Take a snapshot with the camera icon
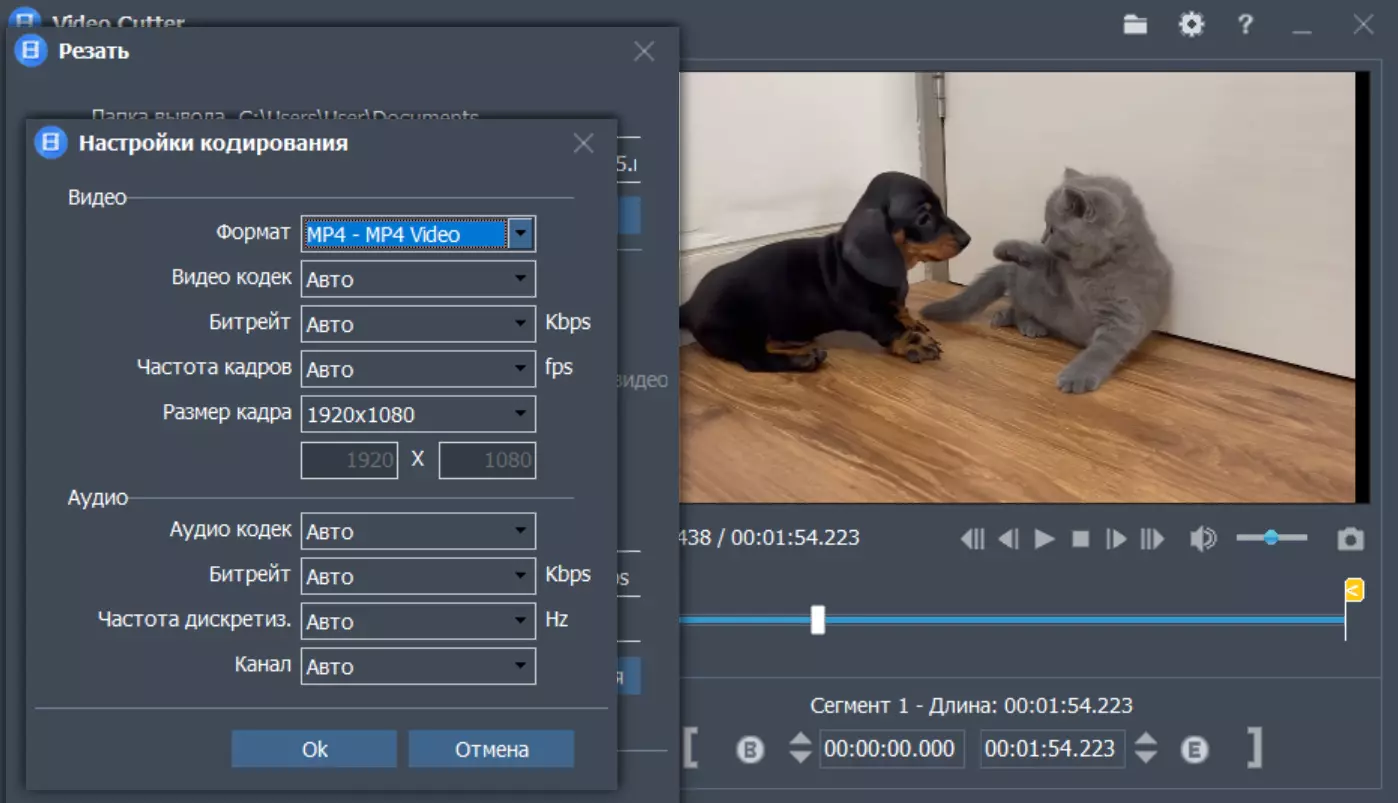 click(x=1351, y=539)
